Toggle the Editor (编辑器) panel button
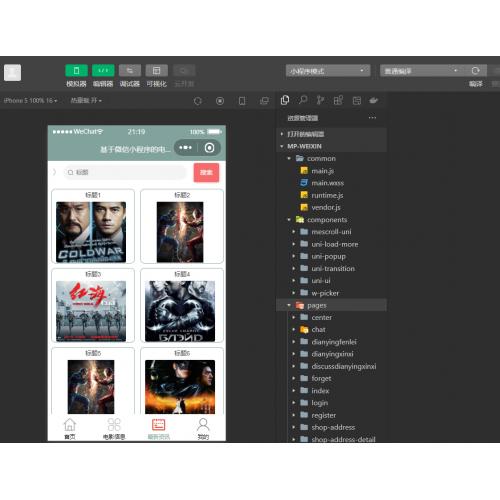Viewport: 500px width, 500px height. (103, 71)
